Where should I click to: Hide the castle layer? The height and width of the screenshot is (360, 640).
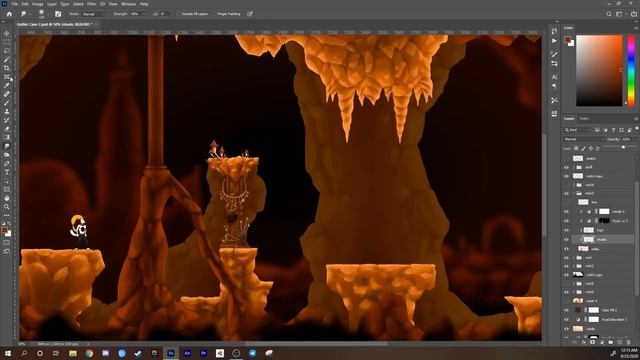pyautogui.click(x=566, y=329)
